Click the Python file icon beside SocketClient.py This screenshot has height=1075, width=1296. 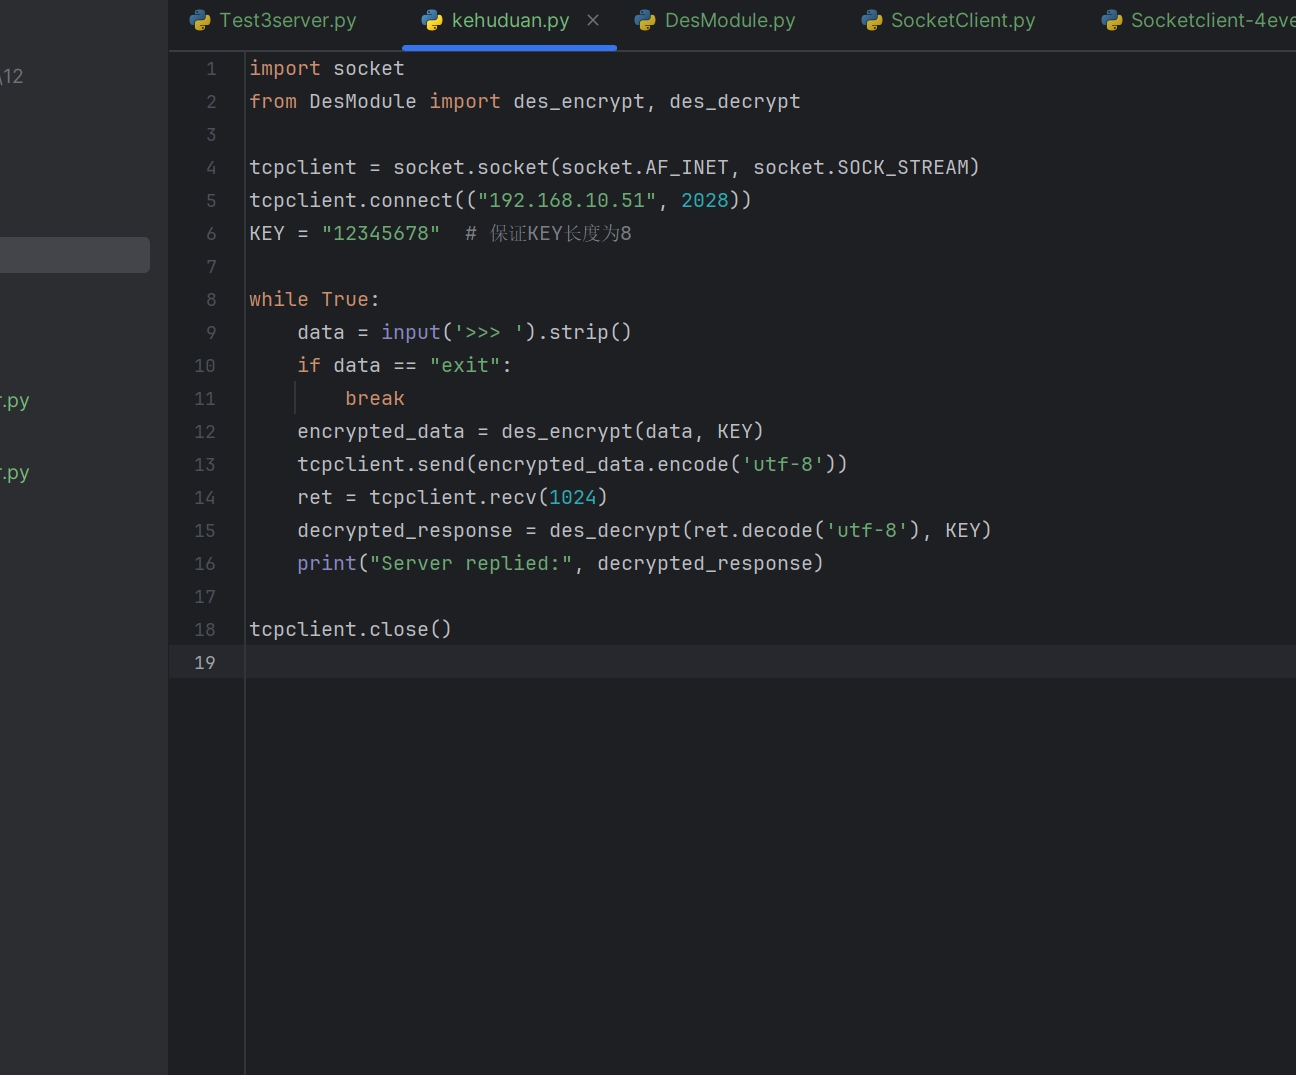tap(872, 20)
